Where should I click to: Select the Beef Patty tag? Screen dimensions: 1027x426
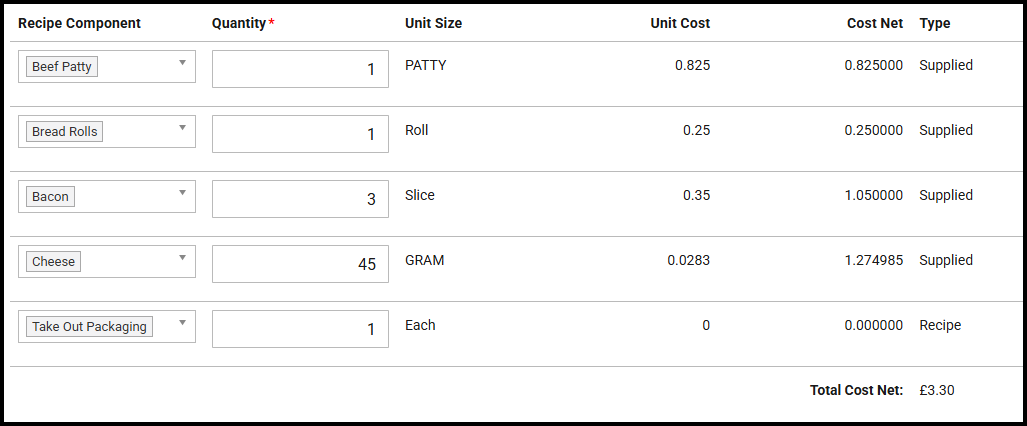[x=62, y=67]
